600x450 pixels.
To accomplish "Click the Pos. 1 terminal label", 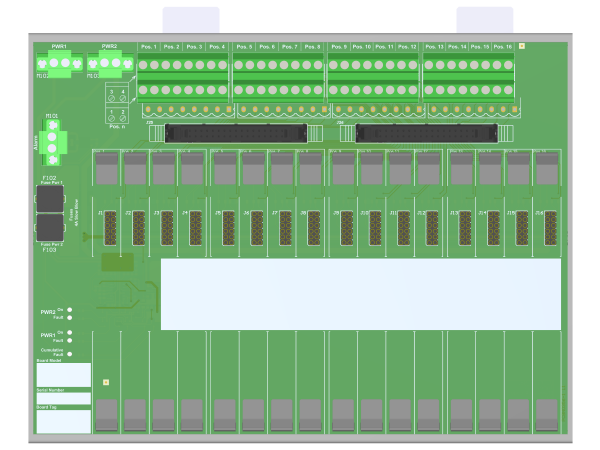I will click(149, 47).
